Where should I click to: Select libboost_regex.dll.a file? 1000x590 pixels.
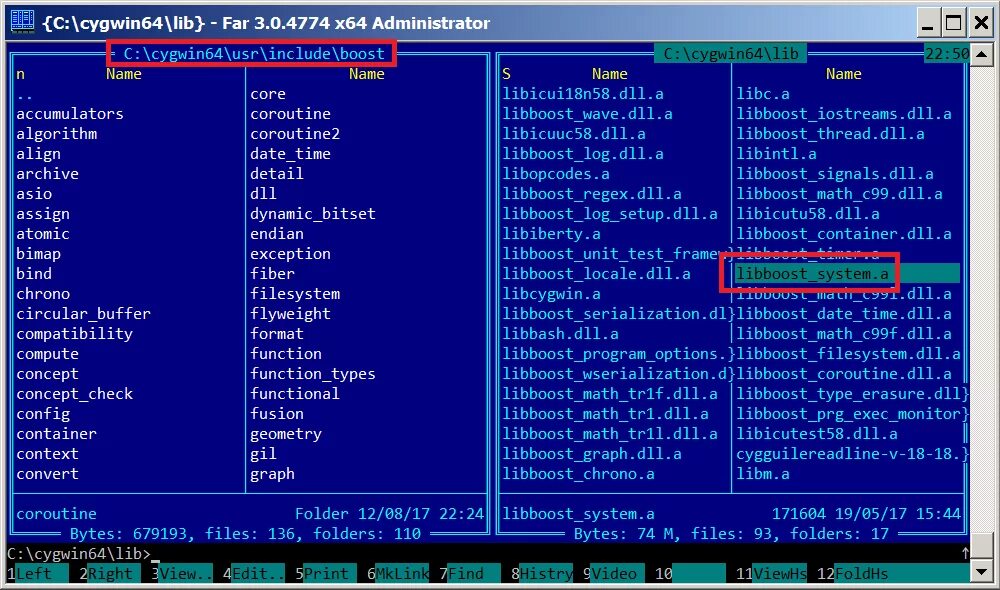[592, 194]
